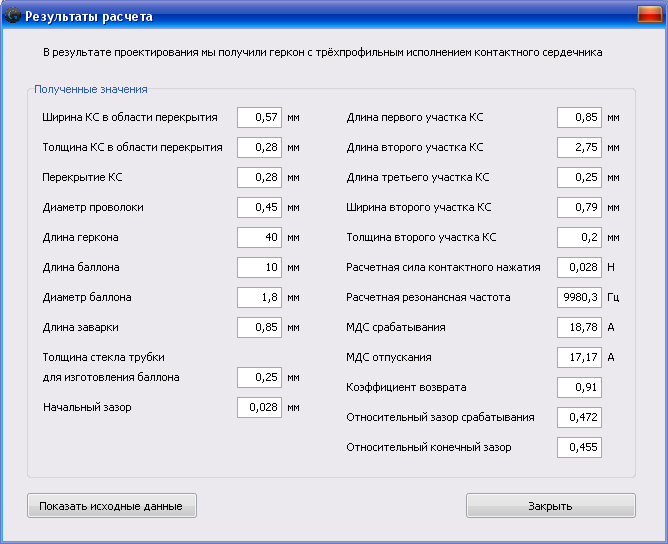Click the label Диаметр баллона
The image size is (668, 544).
87,297
